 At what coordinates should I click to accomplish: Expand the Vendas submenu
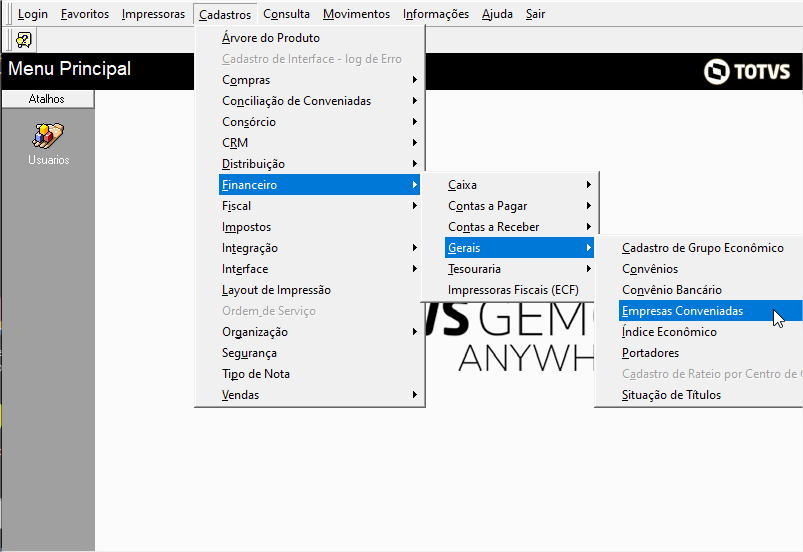(319, 395)
